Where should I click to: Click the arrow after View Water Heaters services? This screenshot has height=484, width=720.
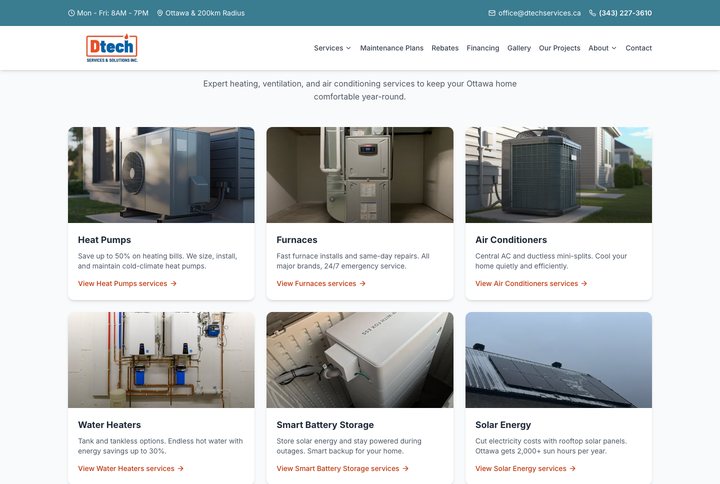[180, 469]
